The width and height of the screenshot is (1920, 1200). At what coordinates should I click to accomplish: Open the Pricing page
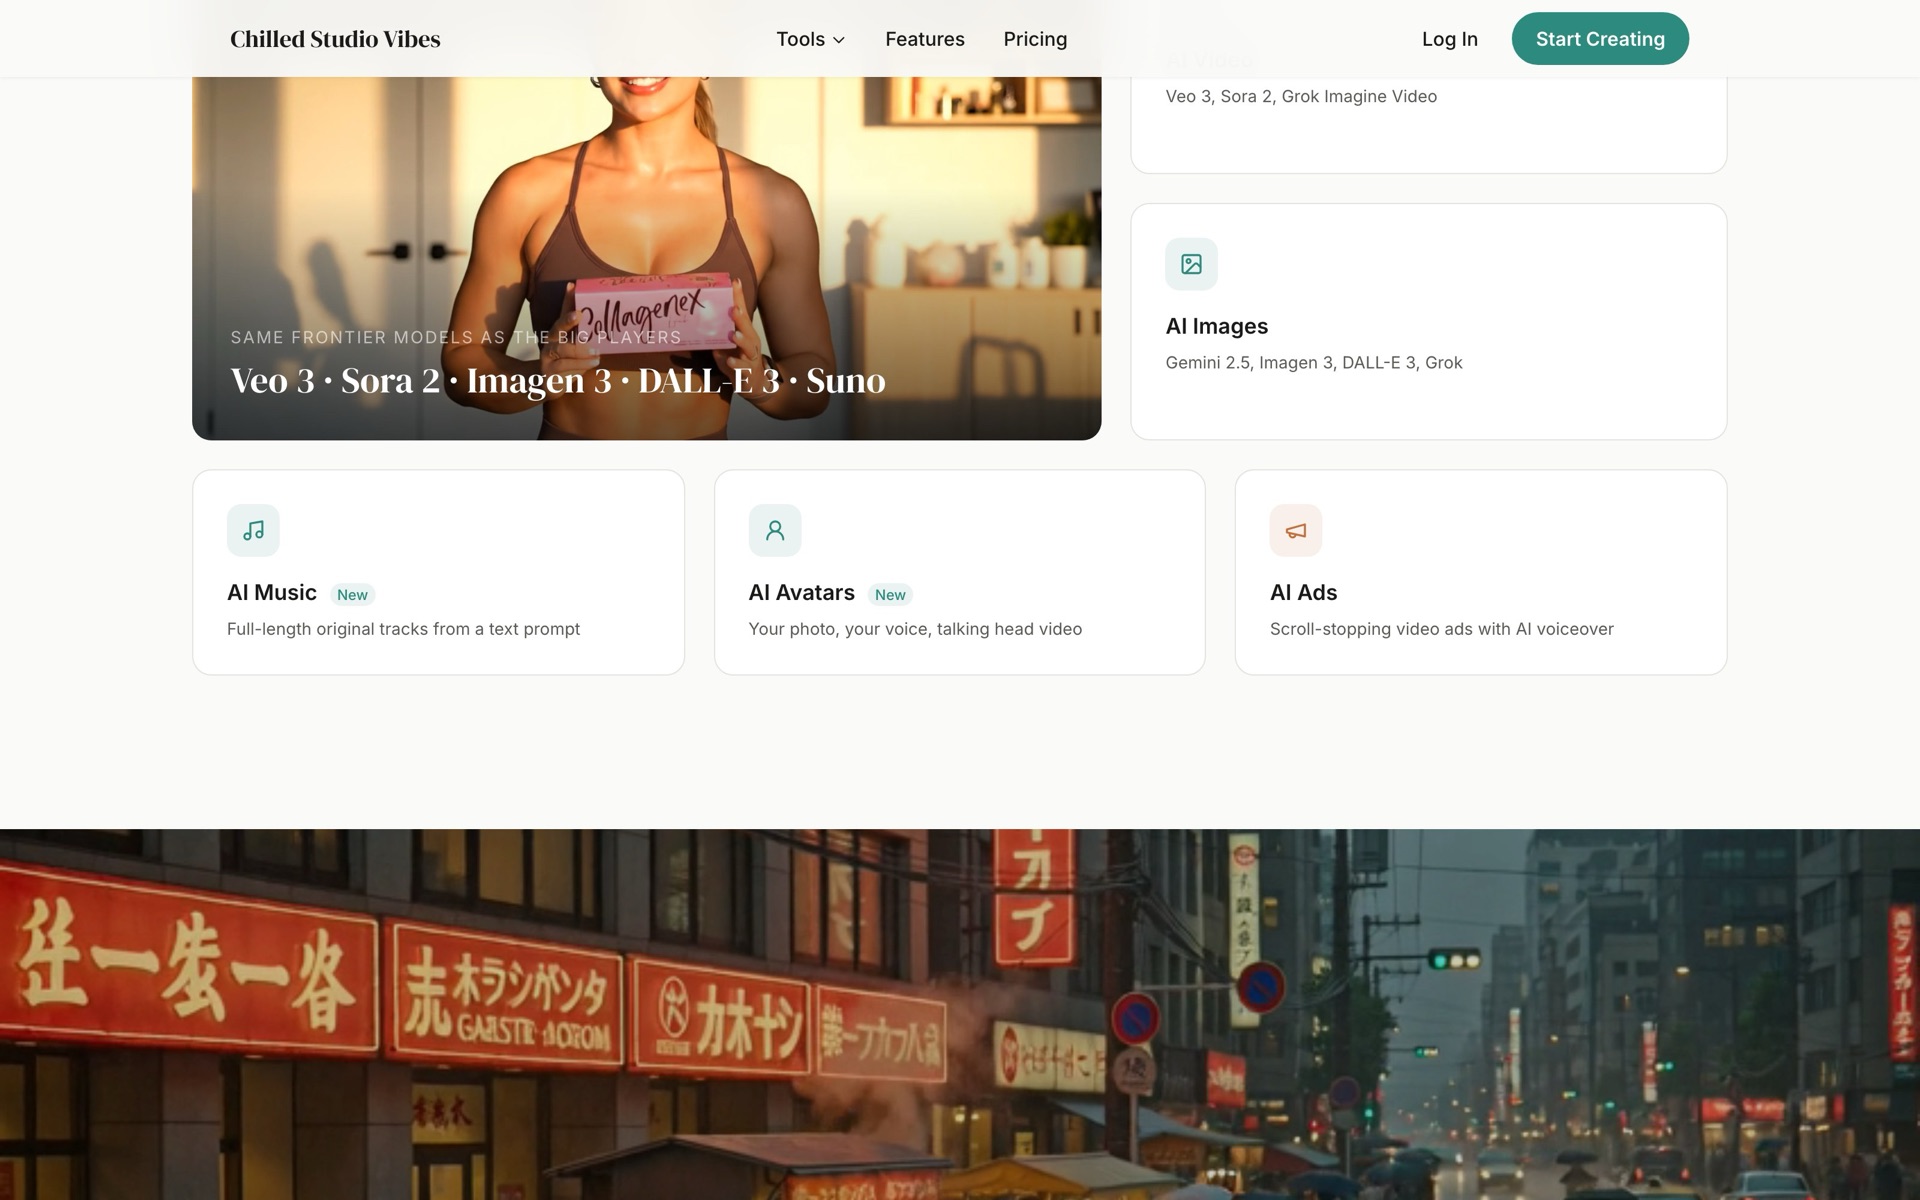(x=1035, y=39)
